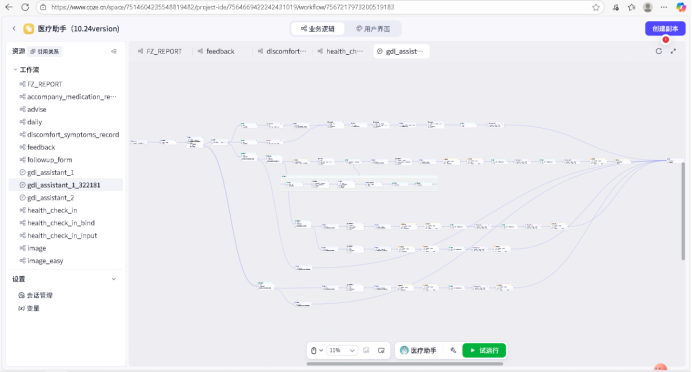
Task: Click the debug tool icon beside 试运行
Action: coord(453,350)
